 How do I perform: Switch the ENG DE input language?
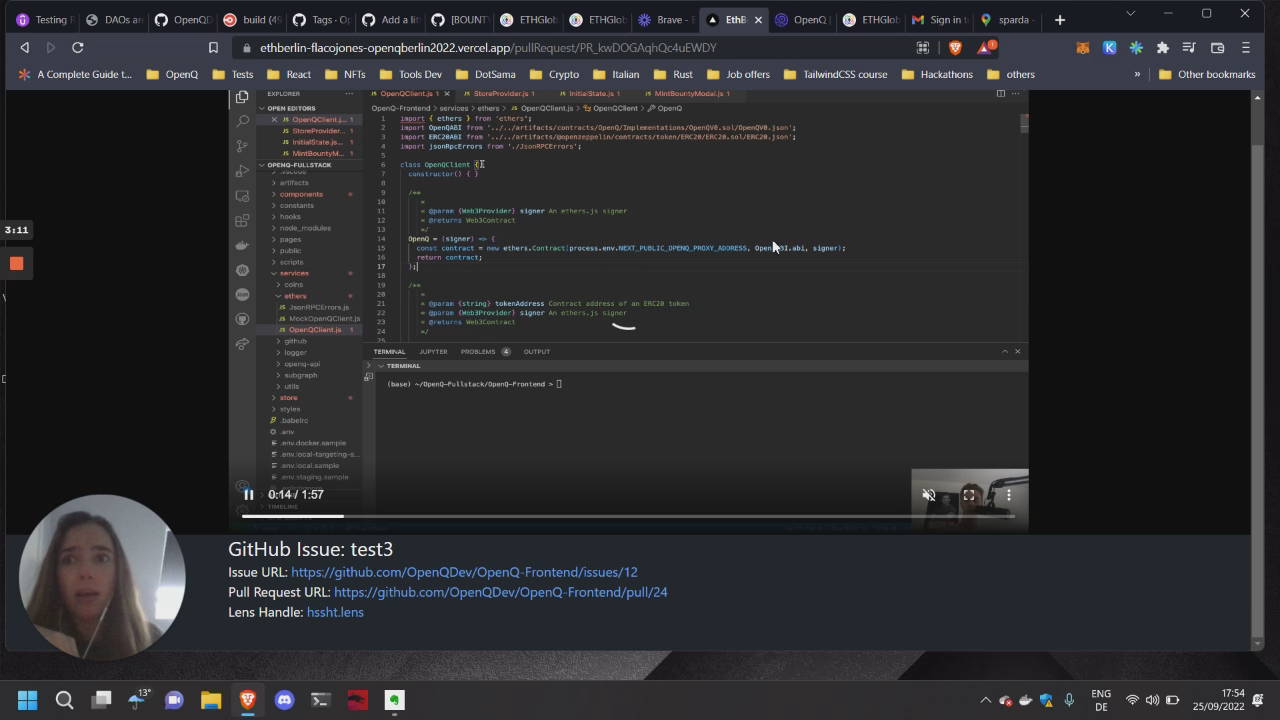[x=1101, y=700]
